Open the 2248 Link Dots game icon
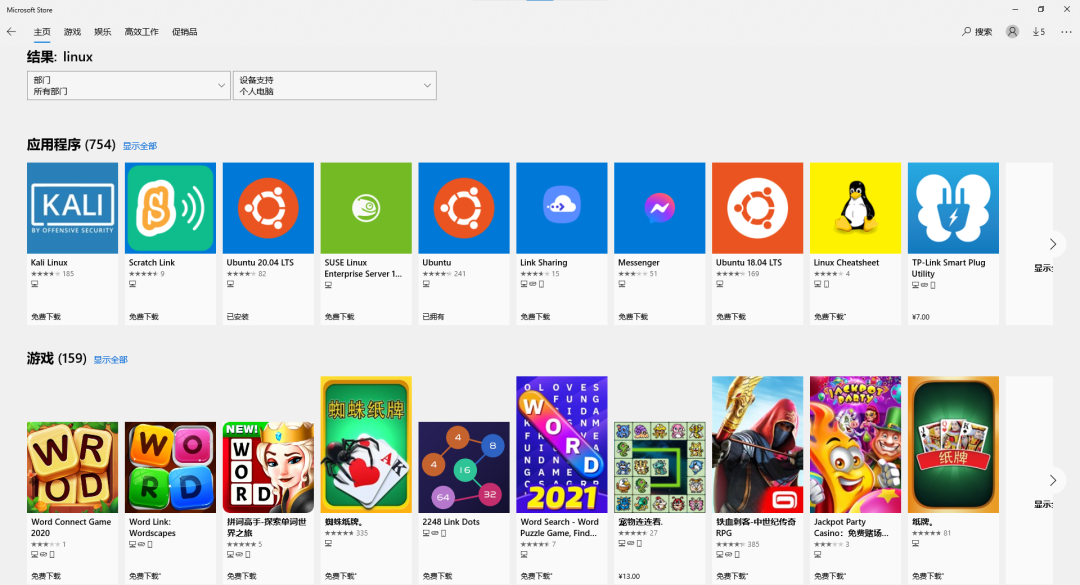The width and height of the screenshot is (1080, 585). [x=464, y=467]
